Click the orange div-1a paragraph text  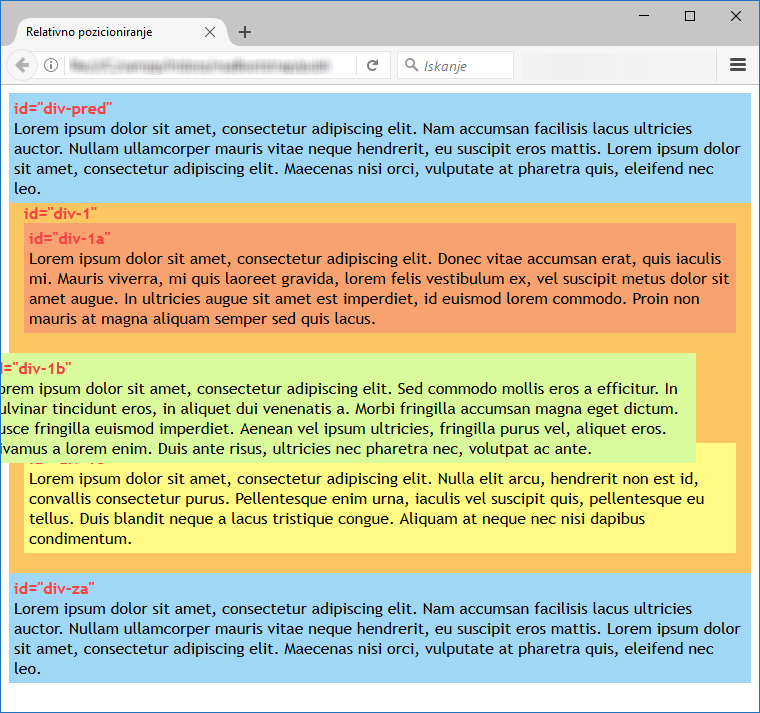pyautogui.click(x=379, y=288)
